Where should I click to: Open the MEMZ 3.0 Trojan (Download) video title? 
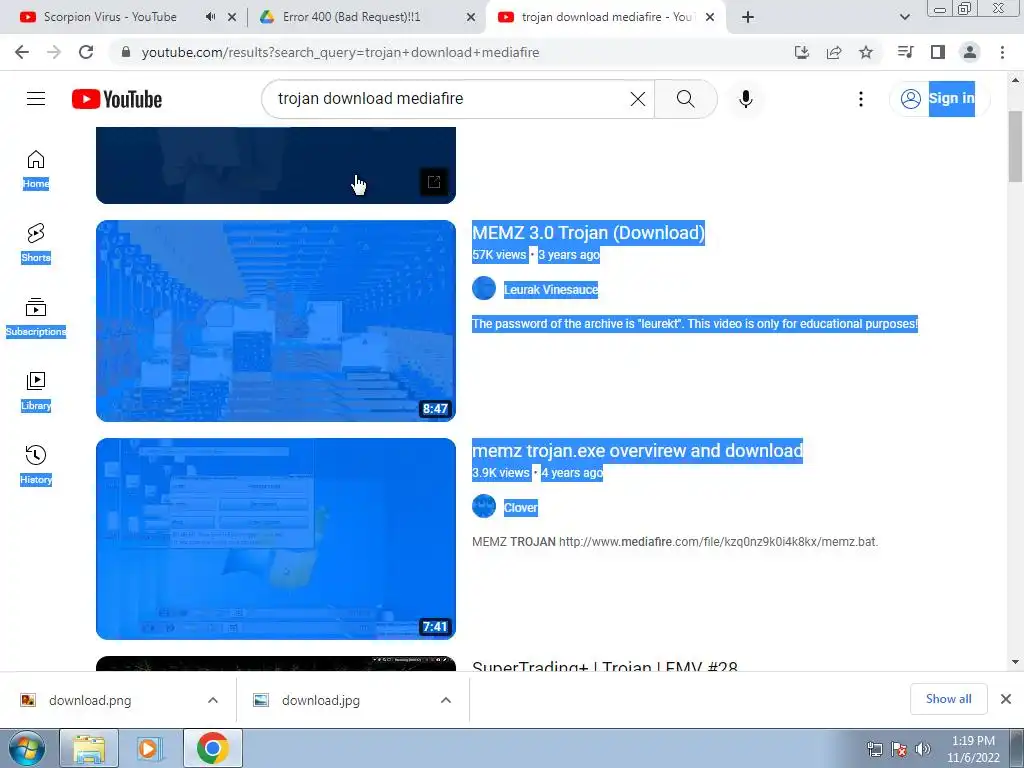588,232
